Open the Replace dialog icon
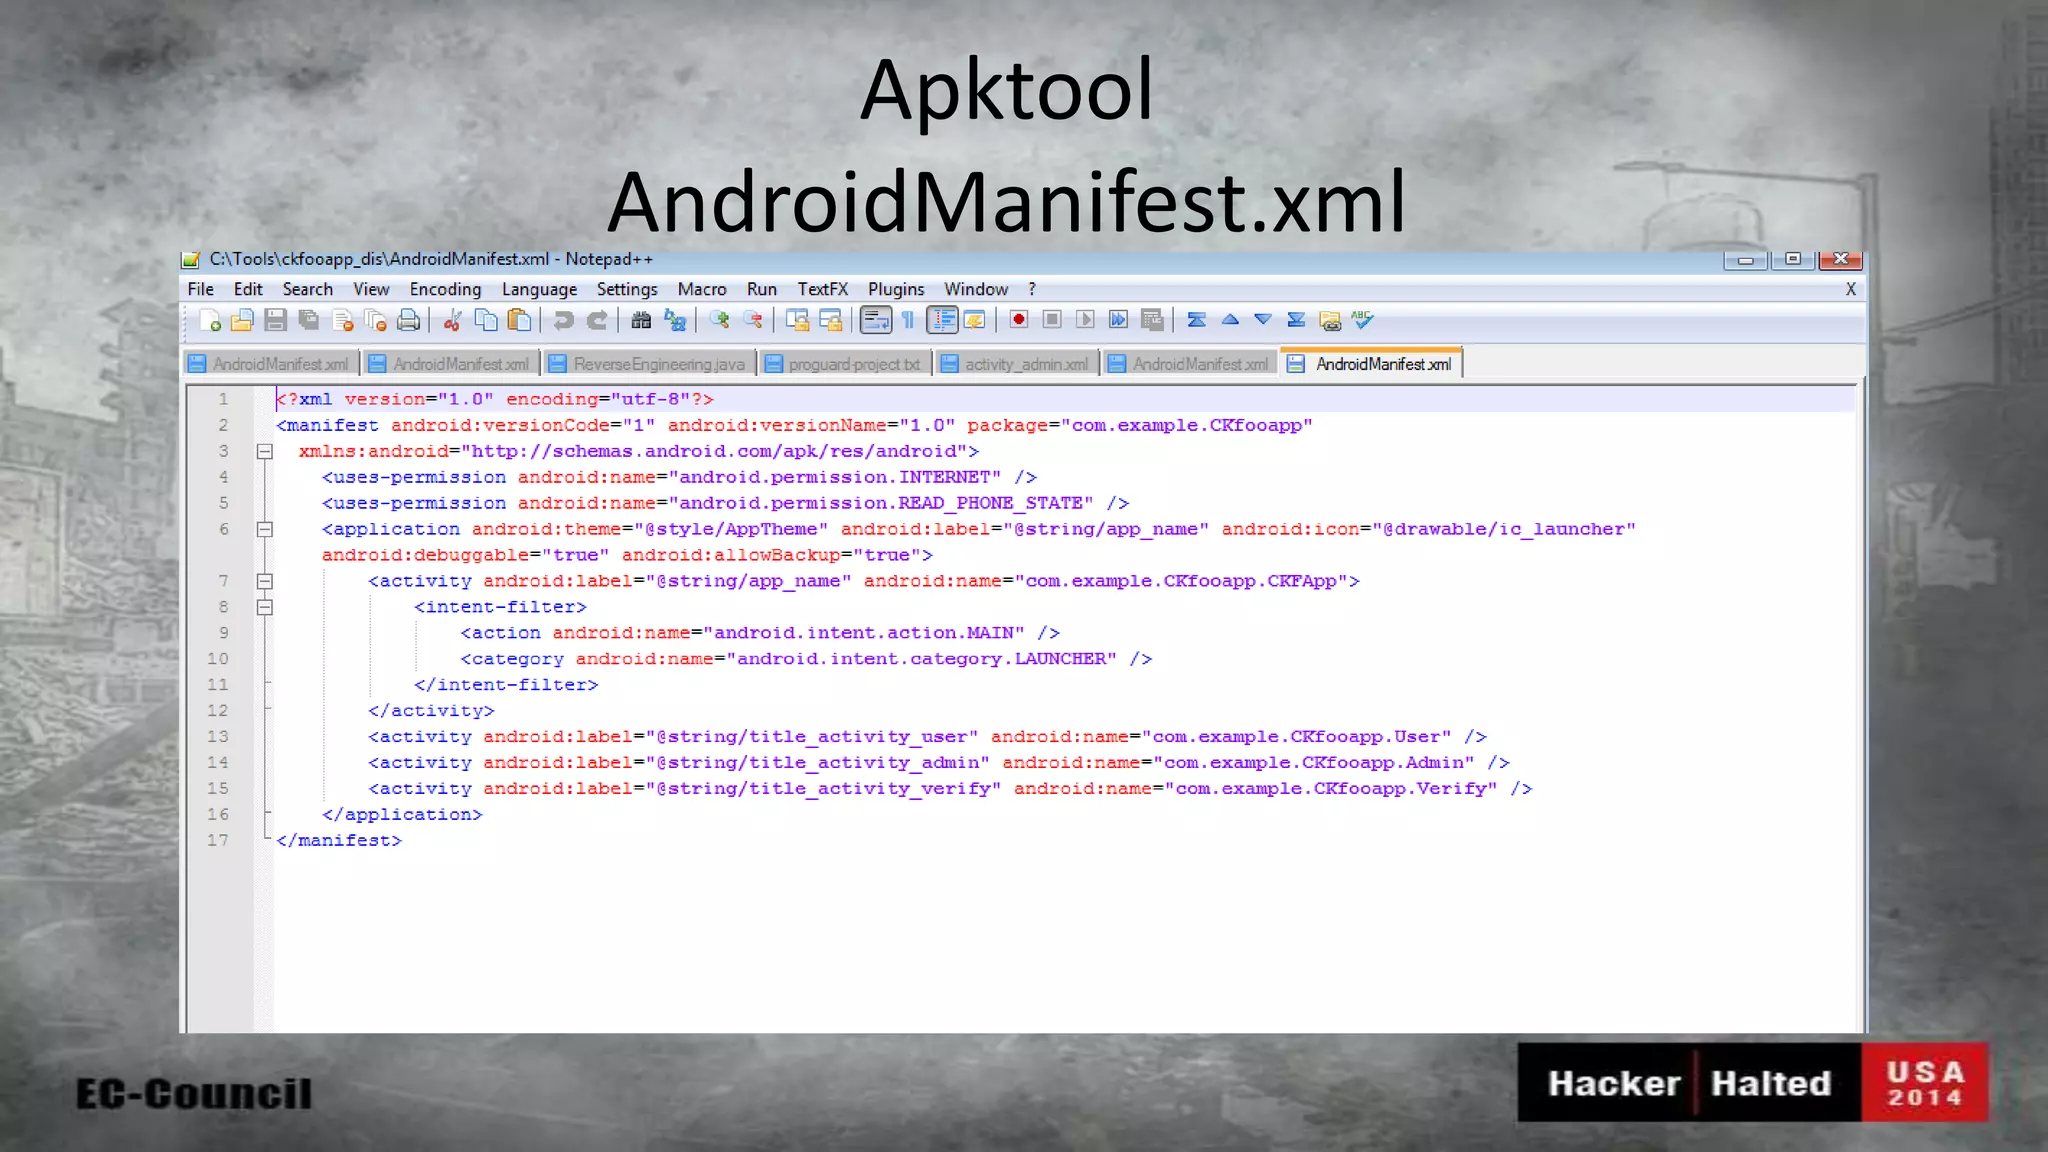This screenshot has width=2048, height=1152. pyautogui.click(x=675, y=320)
